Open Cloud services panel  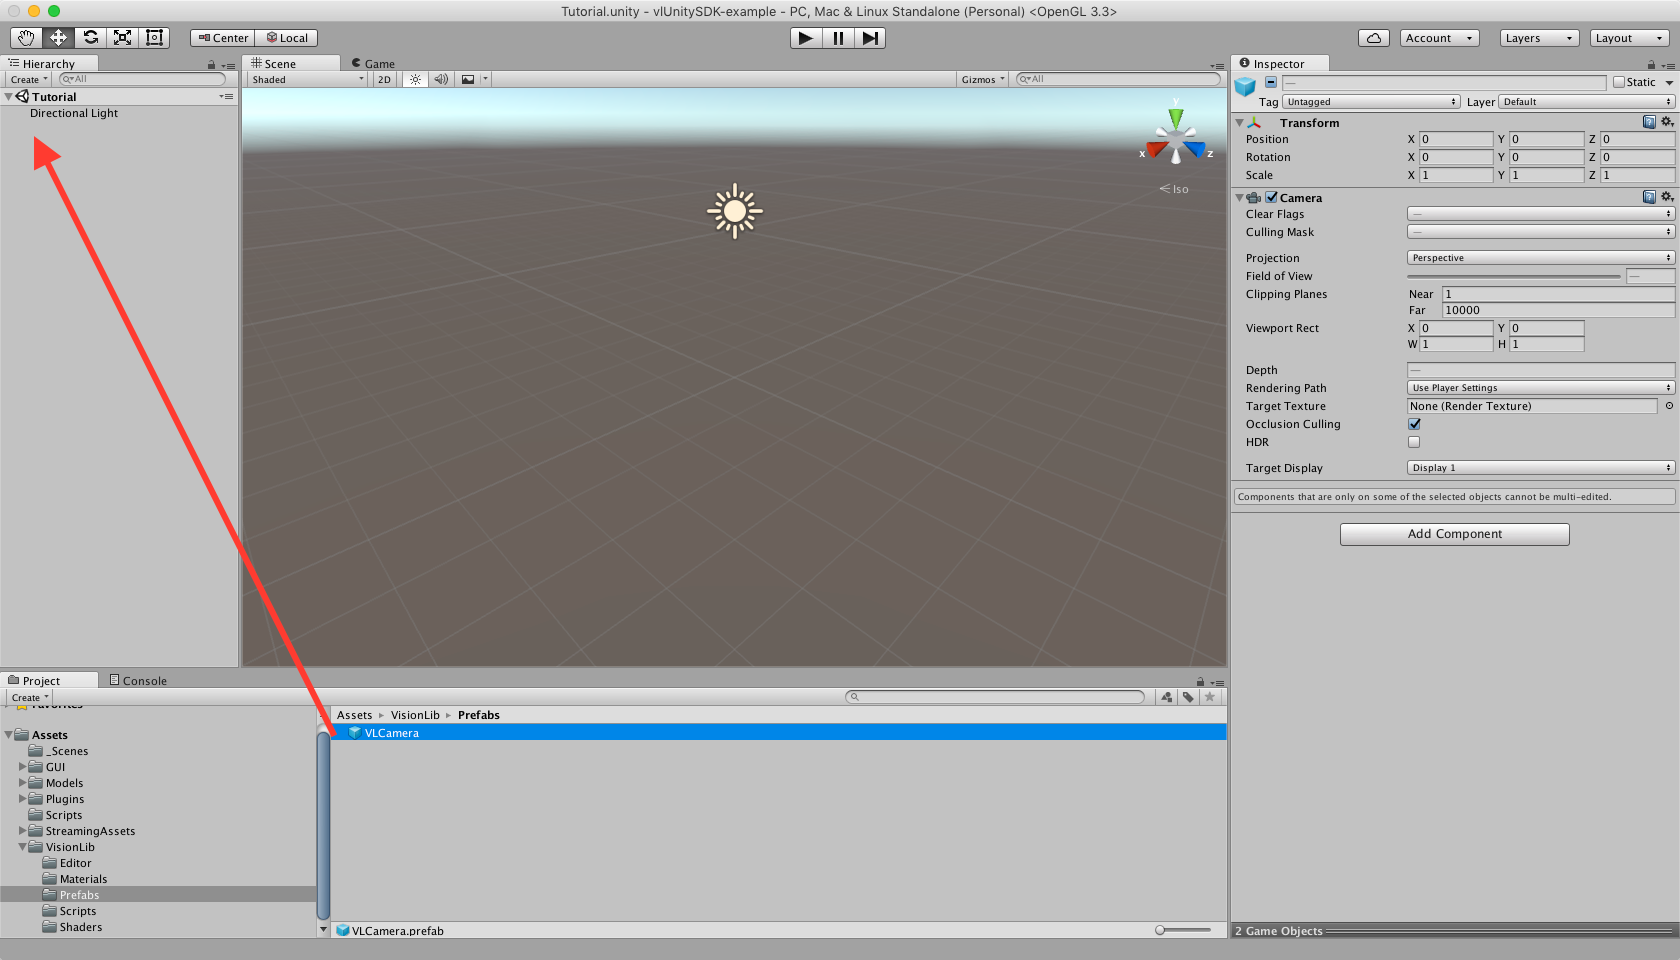tap(1374, 38)
